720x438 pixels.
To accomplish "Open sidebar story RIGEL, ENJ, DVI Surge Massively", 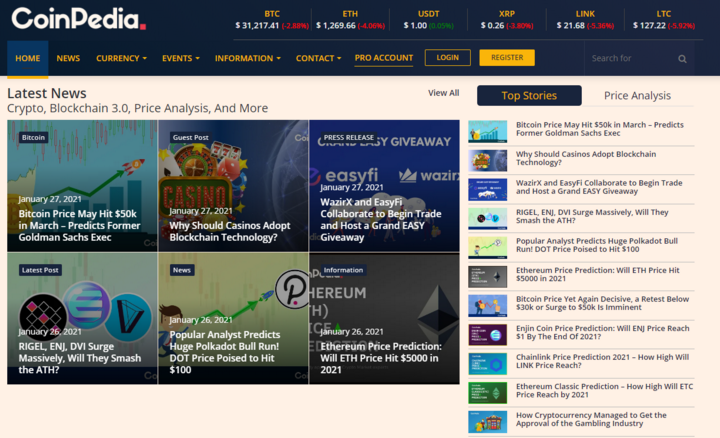I will click(x=592, y=216).
